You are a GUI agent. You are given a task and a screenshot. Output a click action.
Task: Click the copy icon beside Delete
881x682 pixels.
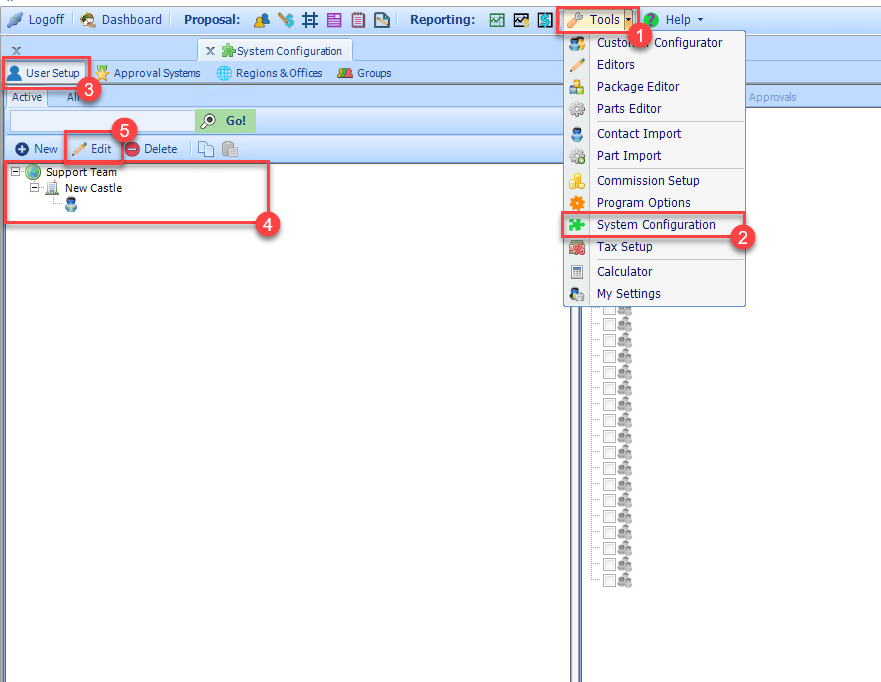[206, 149]
